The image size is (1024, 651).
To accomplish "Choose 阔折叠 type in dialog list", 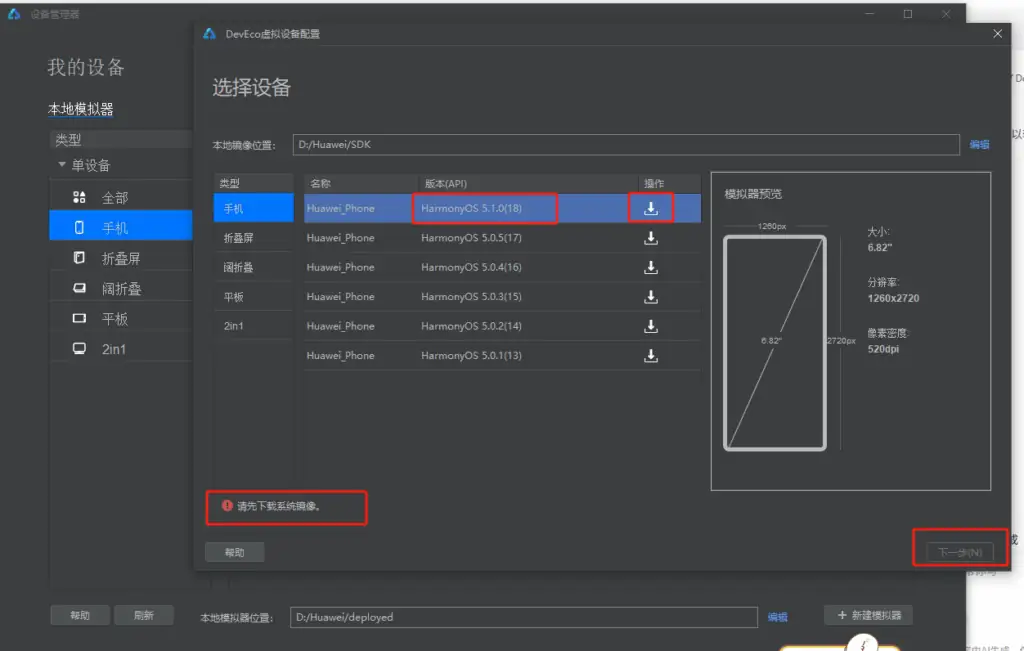I will [238, 267].
